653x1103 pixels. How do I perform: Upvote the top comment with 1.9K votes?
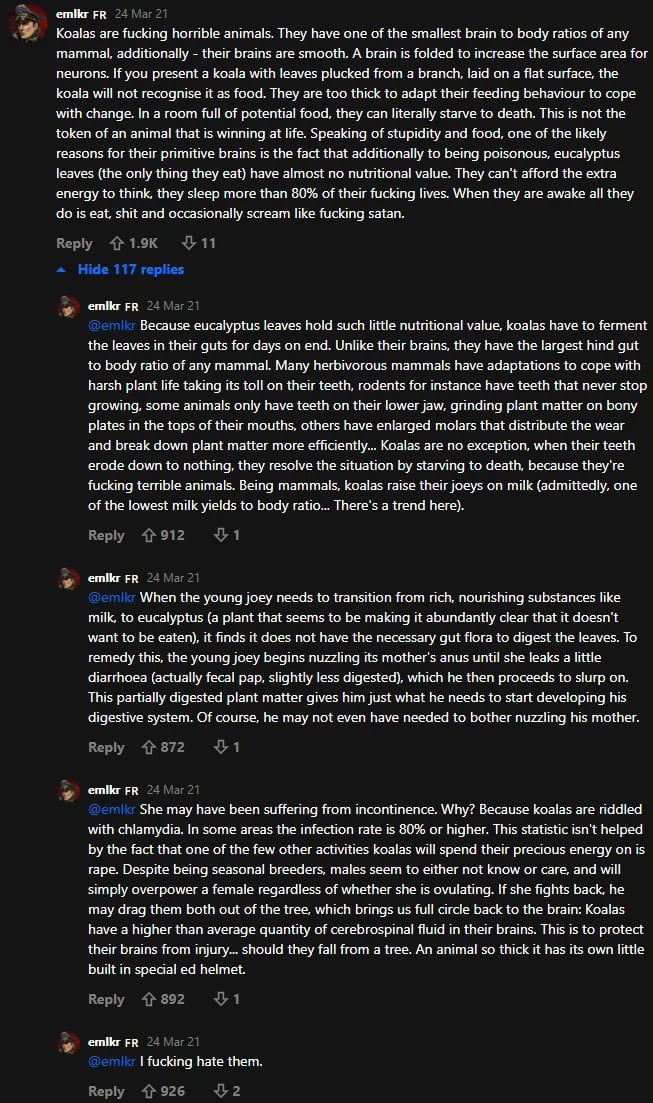117,243
